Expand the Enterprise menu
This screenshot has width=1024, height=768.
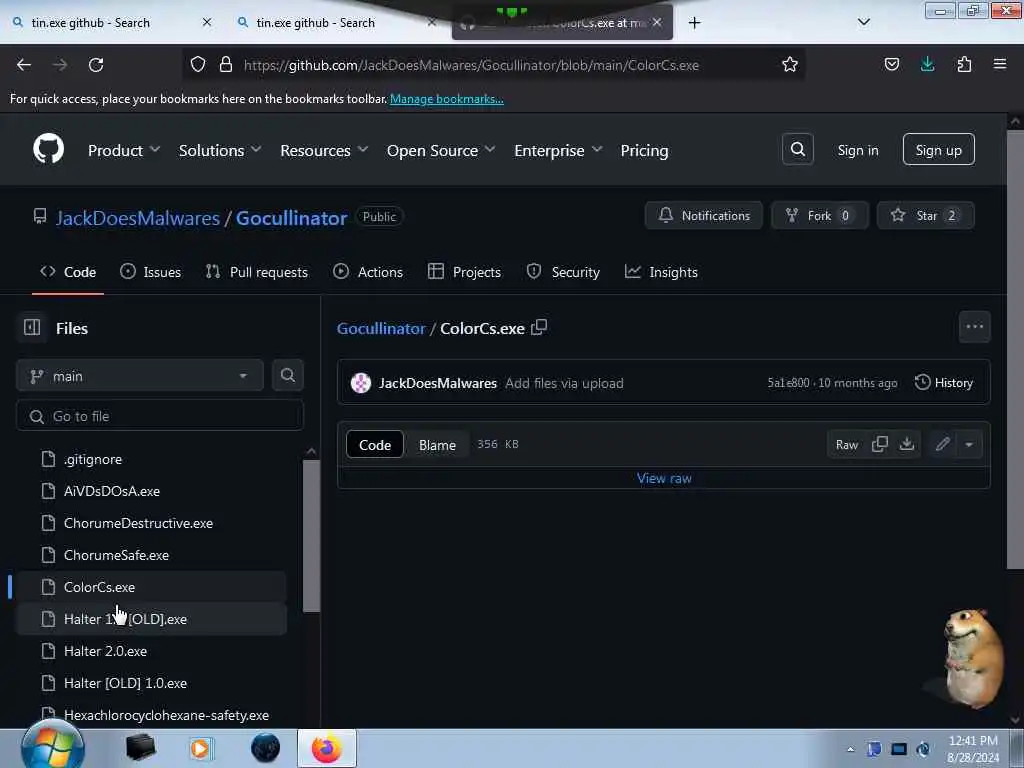coord(558,150)
